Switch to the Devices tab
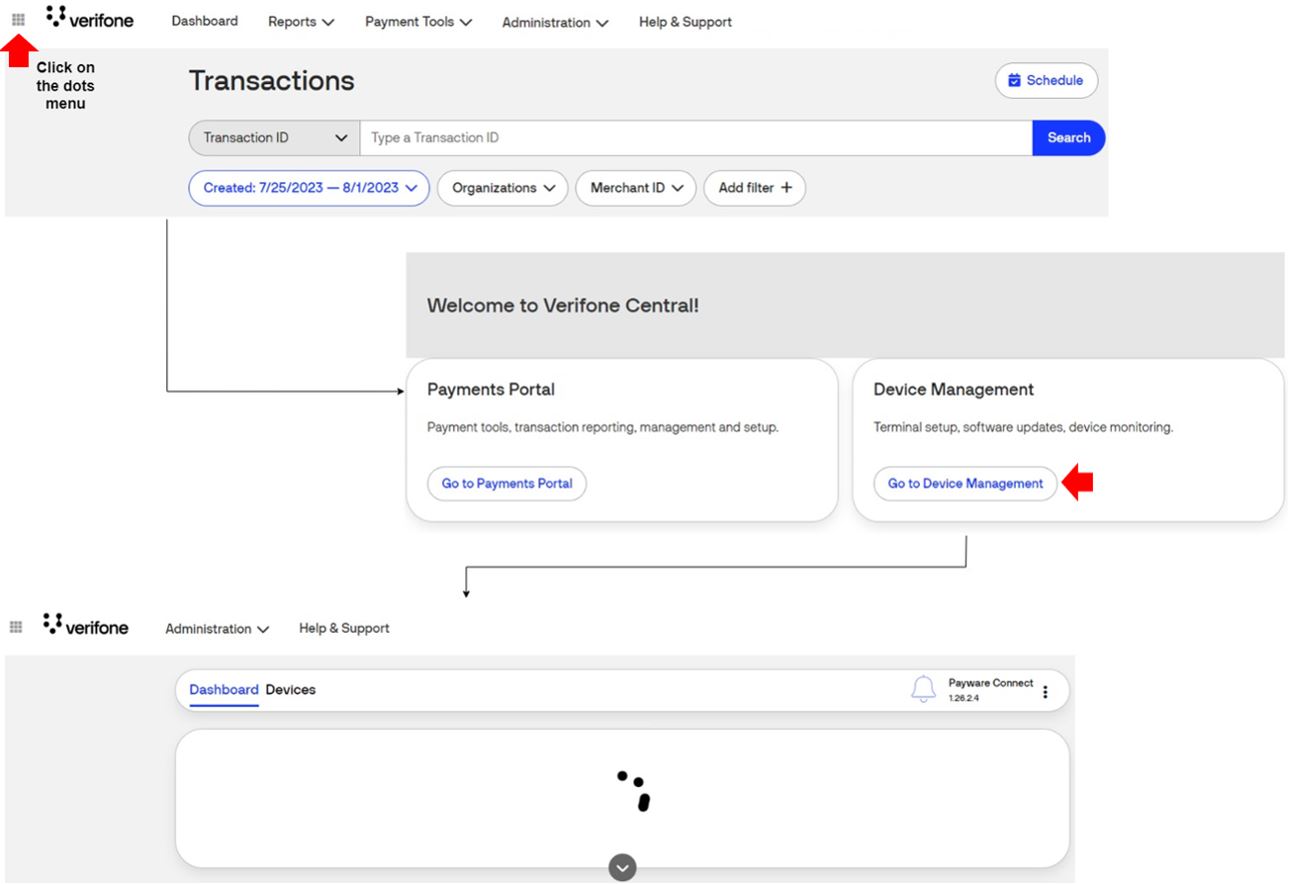Viewport: 1289px width, 884px height. pos(293,689)
